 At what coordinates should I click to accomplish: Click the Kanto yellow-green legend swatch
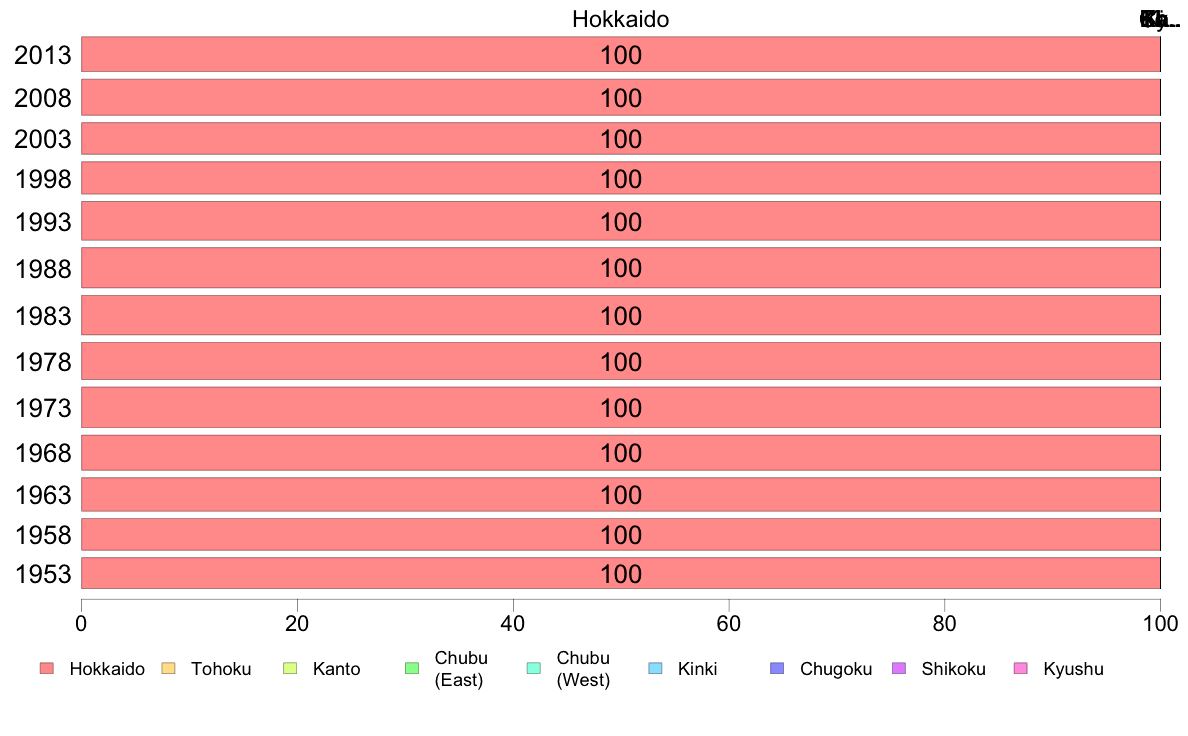[290, 668]
